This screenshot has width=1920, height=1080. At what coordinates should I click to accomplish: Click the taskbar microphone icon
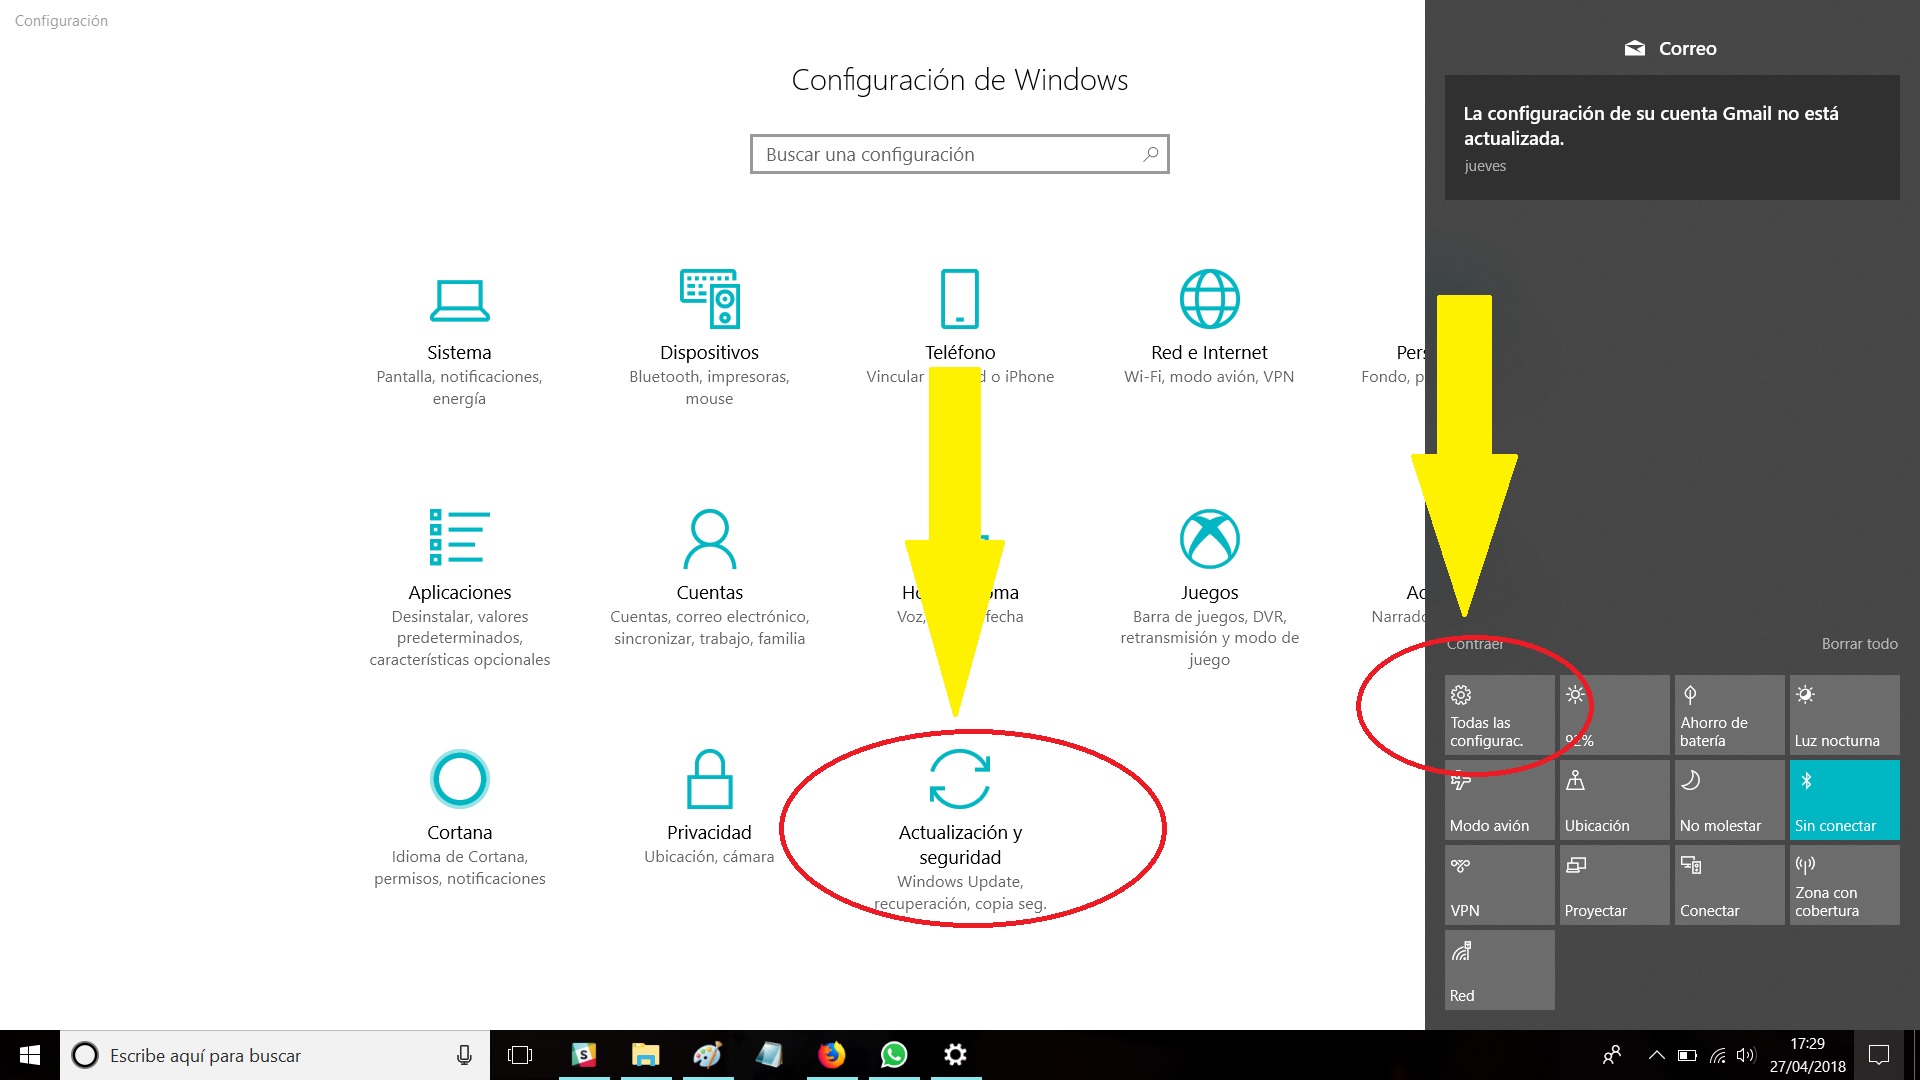pos(464,1055)
